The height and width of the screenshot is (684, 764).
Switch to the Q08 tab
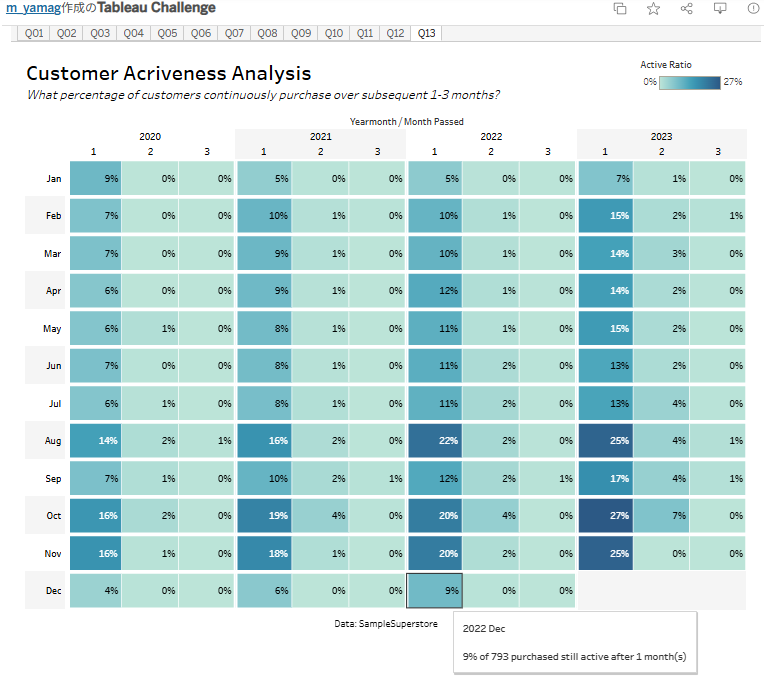tap(267, 33)
